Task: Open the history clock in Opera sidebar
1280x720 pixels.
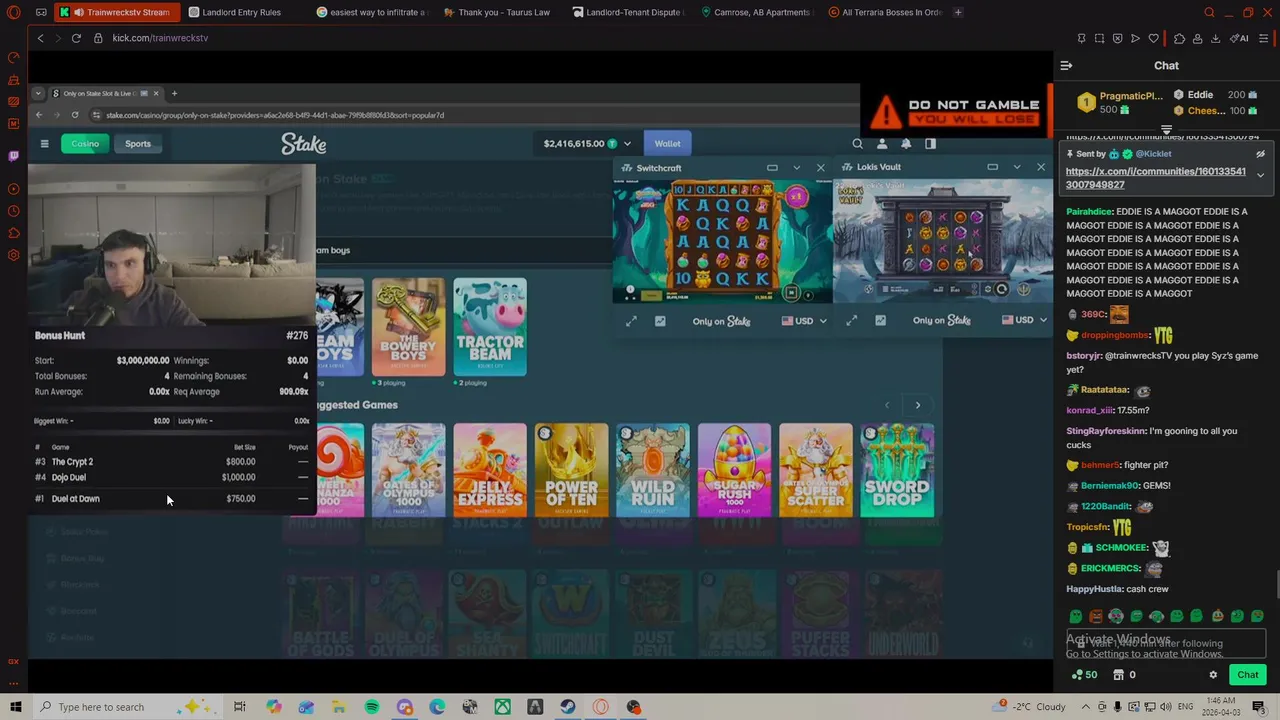Action: tap(13, 211)
